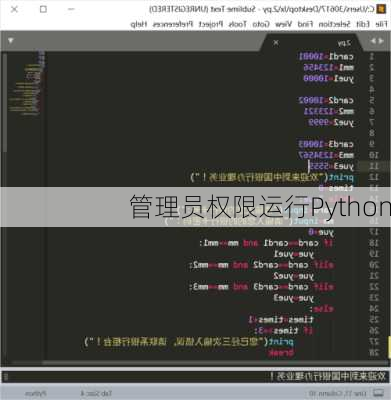Click the panel switcher icon in status bar

[x=378, y=393]
